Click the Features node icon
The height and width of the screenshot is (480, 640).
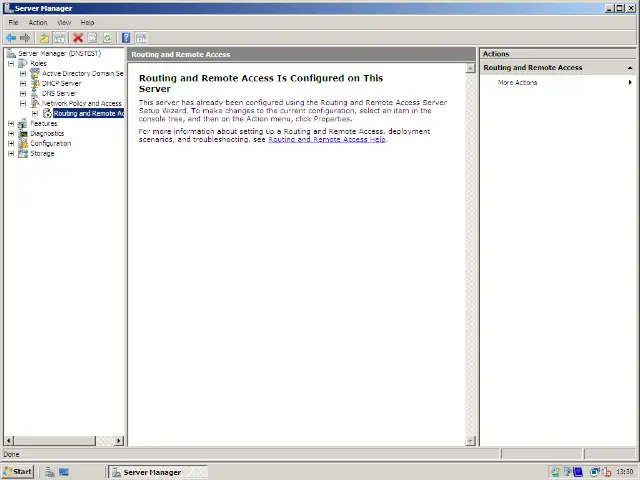pos(23,123)
